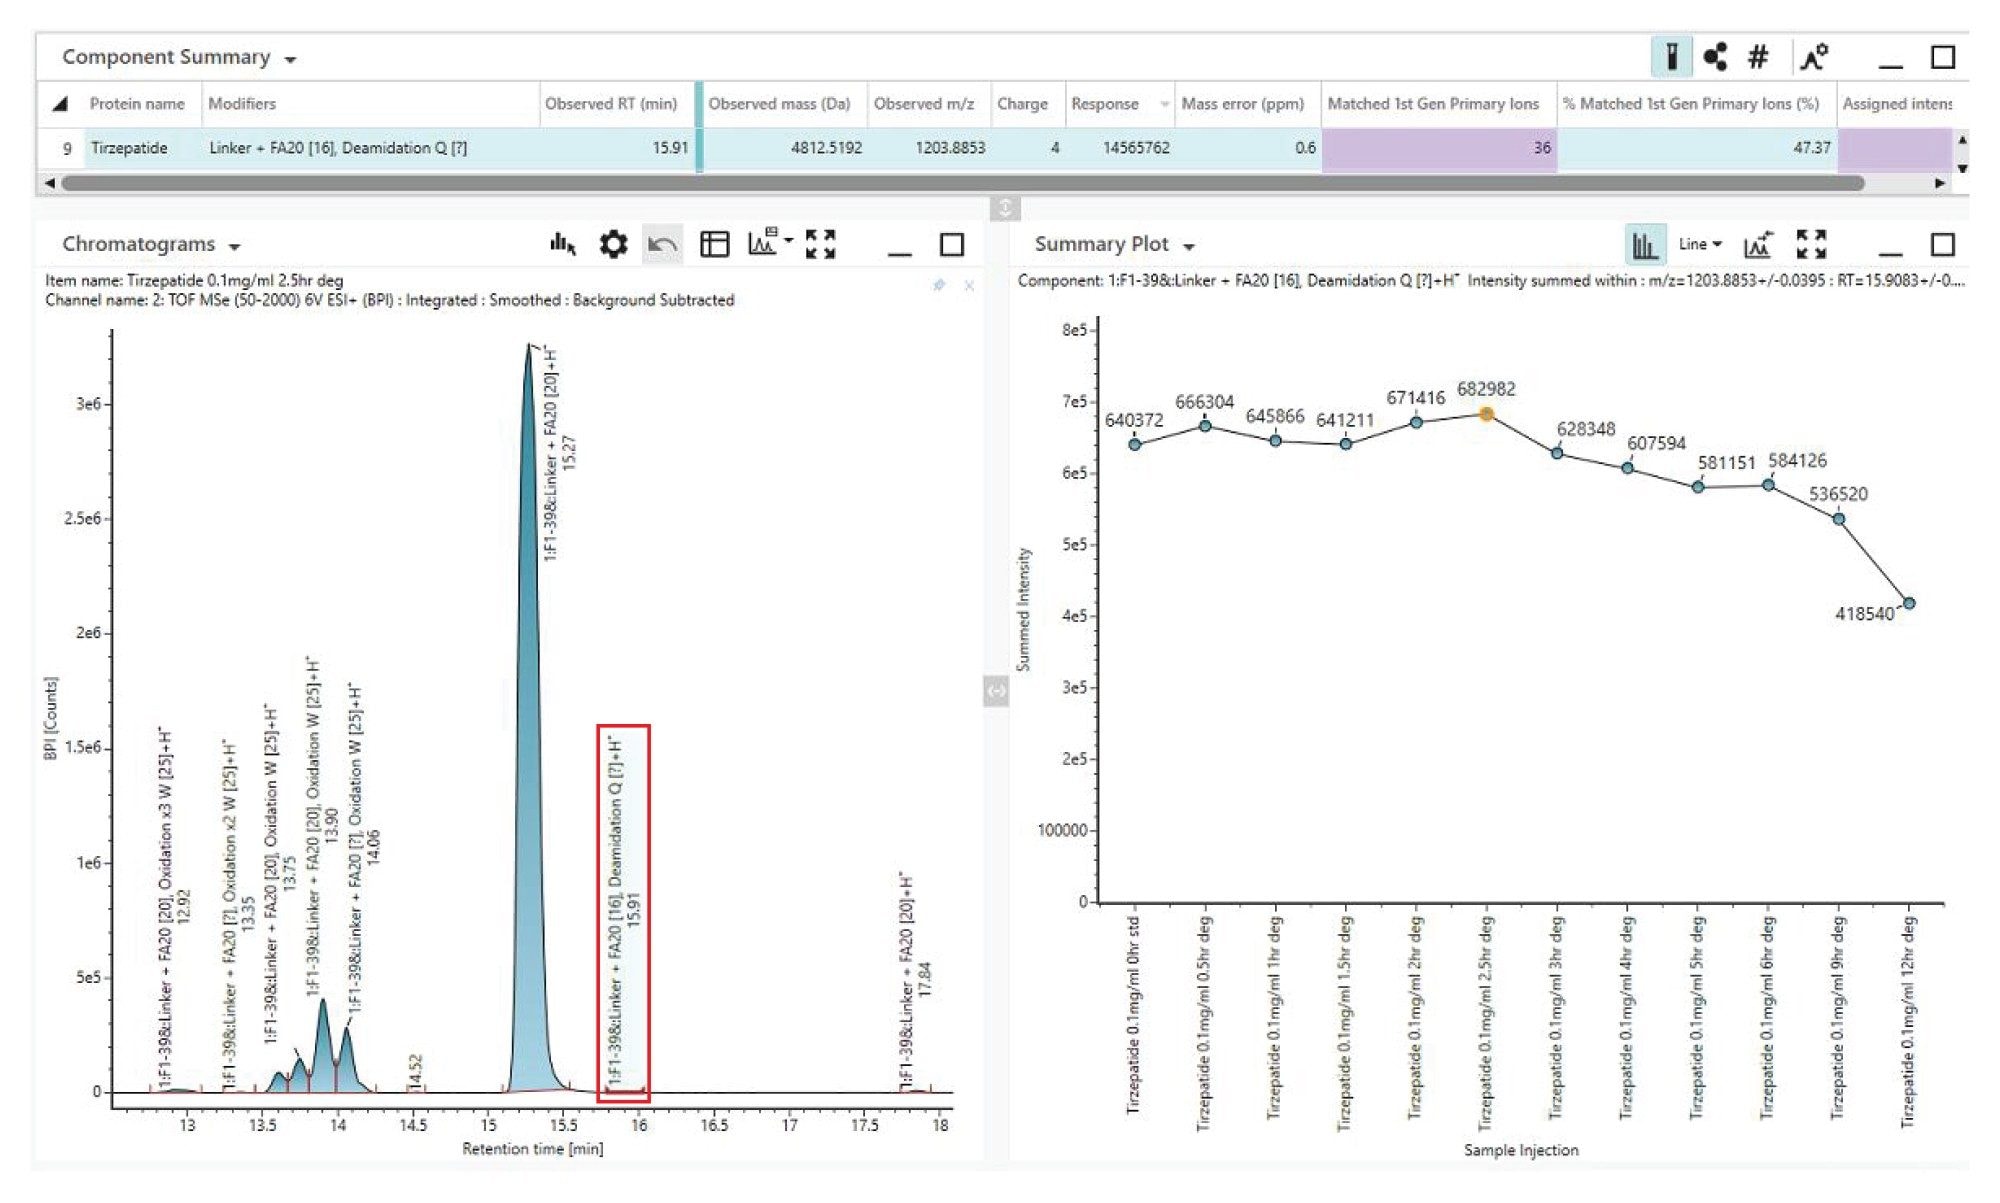Image resolution: width=2000 pixels, height=1203 pixels.
Task: Sort by Modifiers column header
Action: tap(242, 104)
